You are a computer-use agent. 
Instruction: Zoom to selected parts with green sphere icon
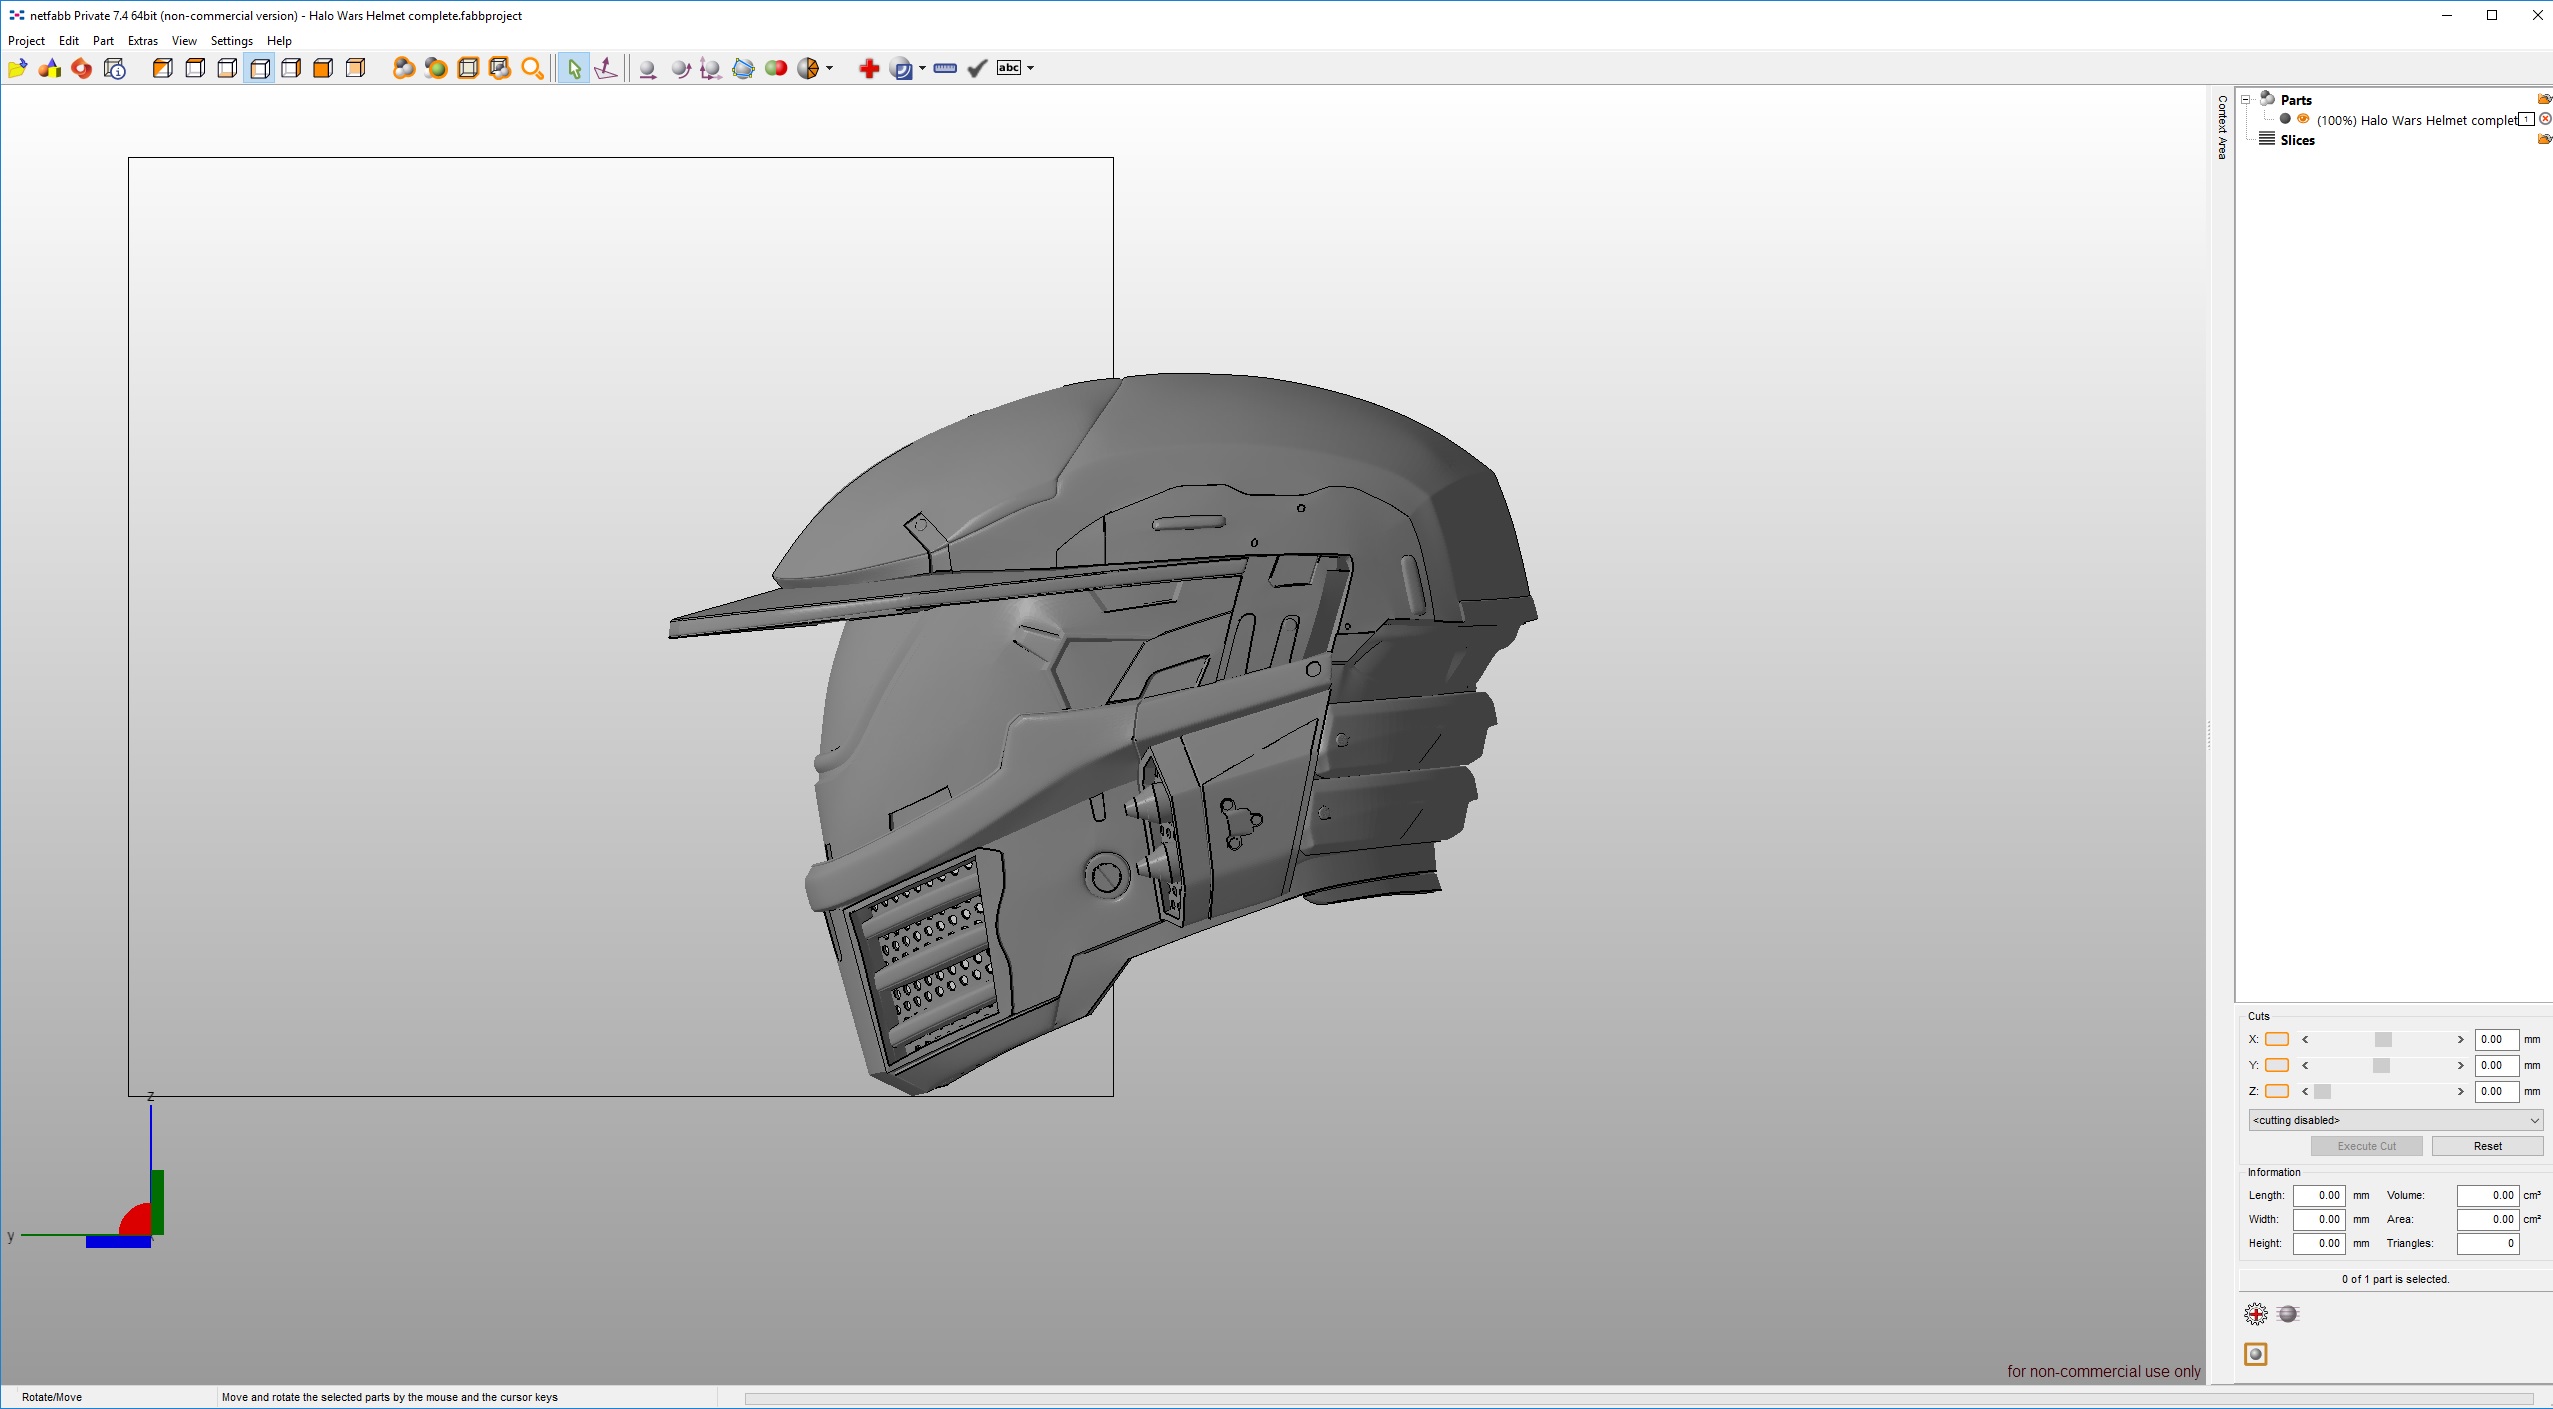(436, 68)
